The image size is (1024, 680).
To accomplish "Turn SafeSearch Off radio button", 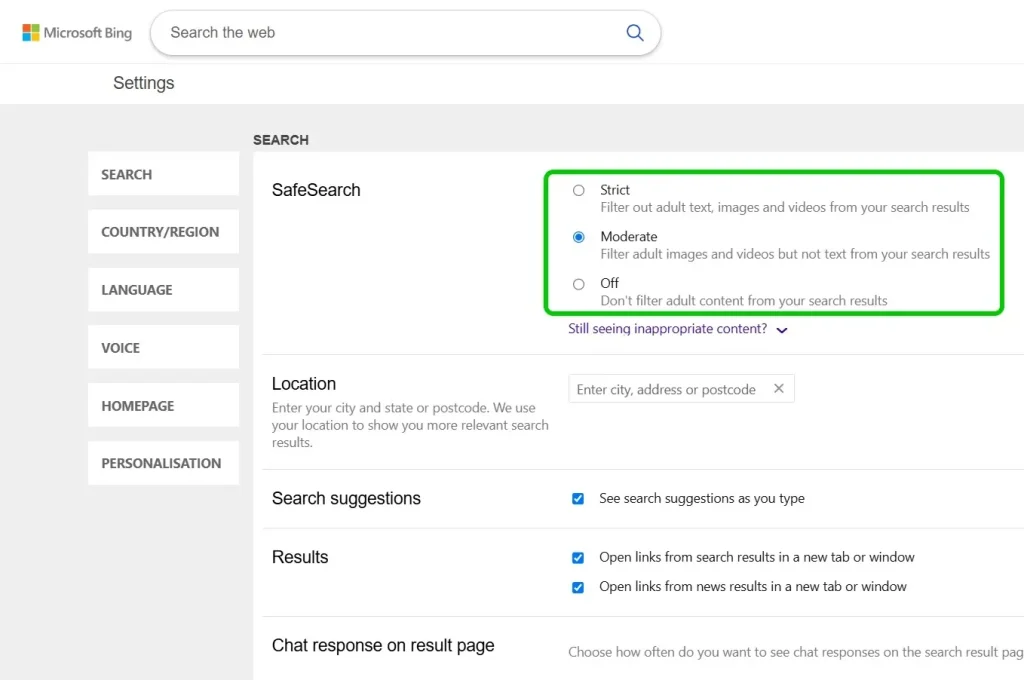I will (578, 284).
